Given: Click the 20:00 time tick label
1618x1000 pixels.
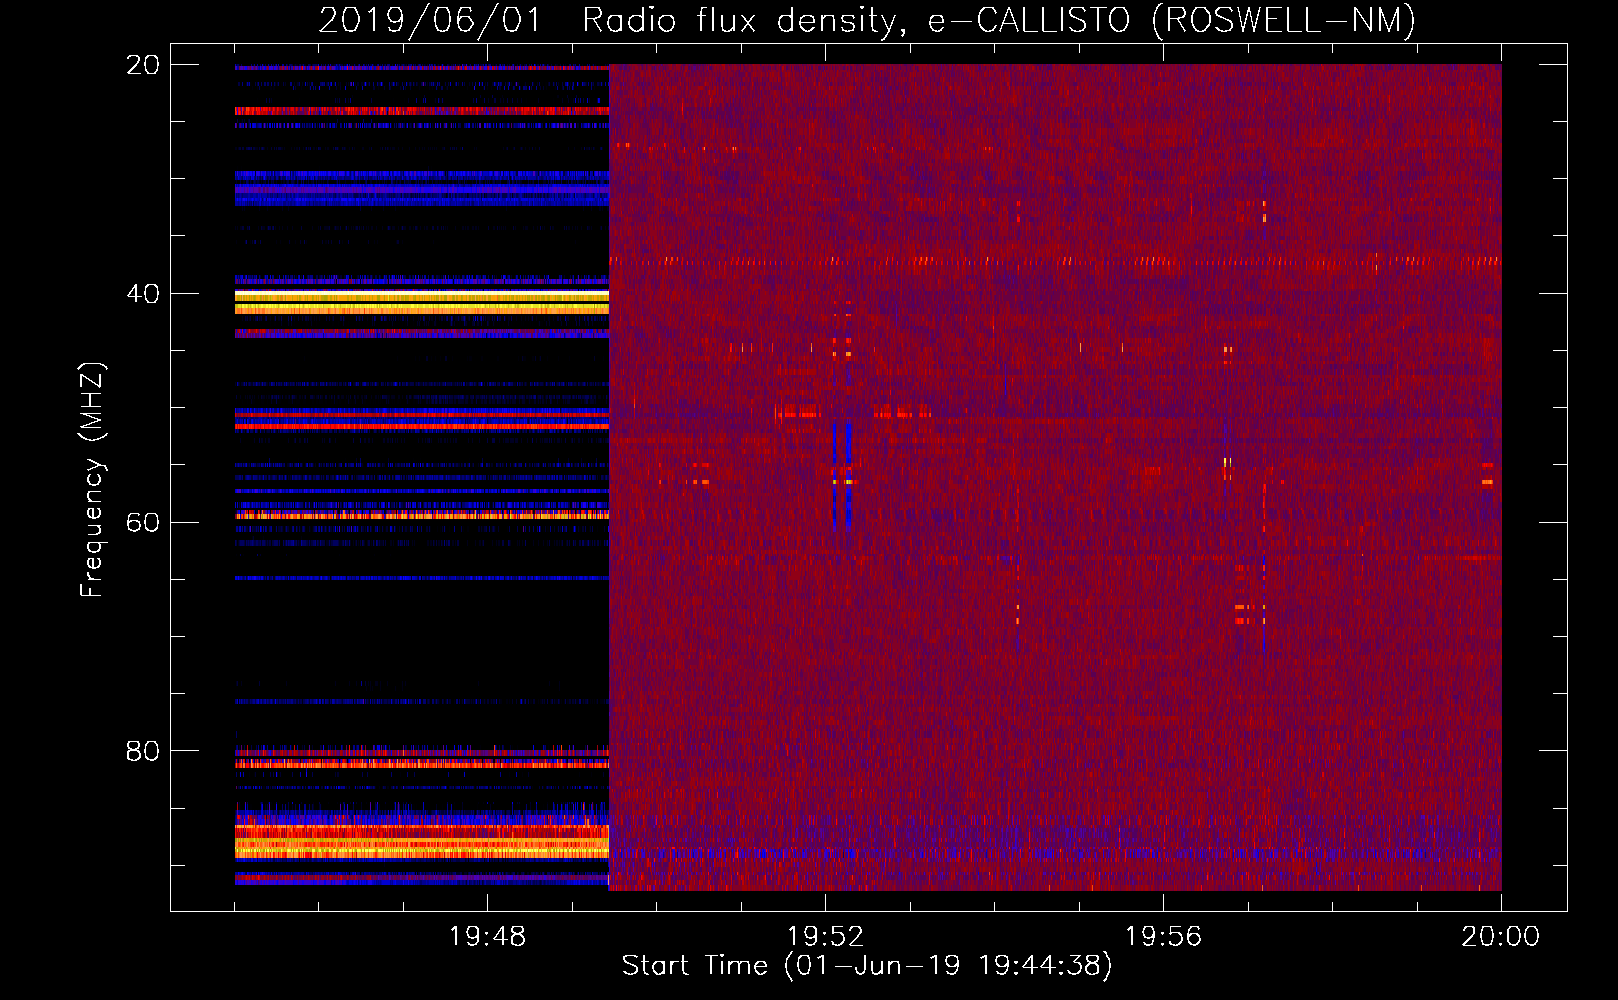Looking at the screenshot, I should click(x=1500, y=936).
